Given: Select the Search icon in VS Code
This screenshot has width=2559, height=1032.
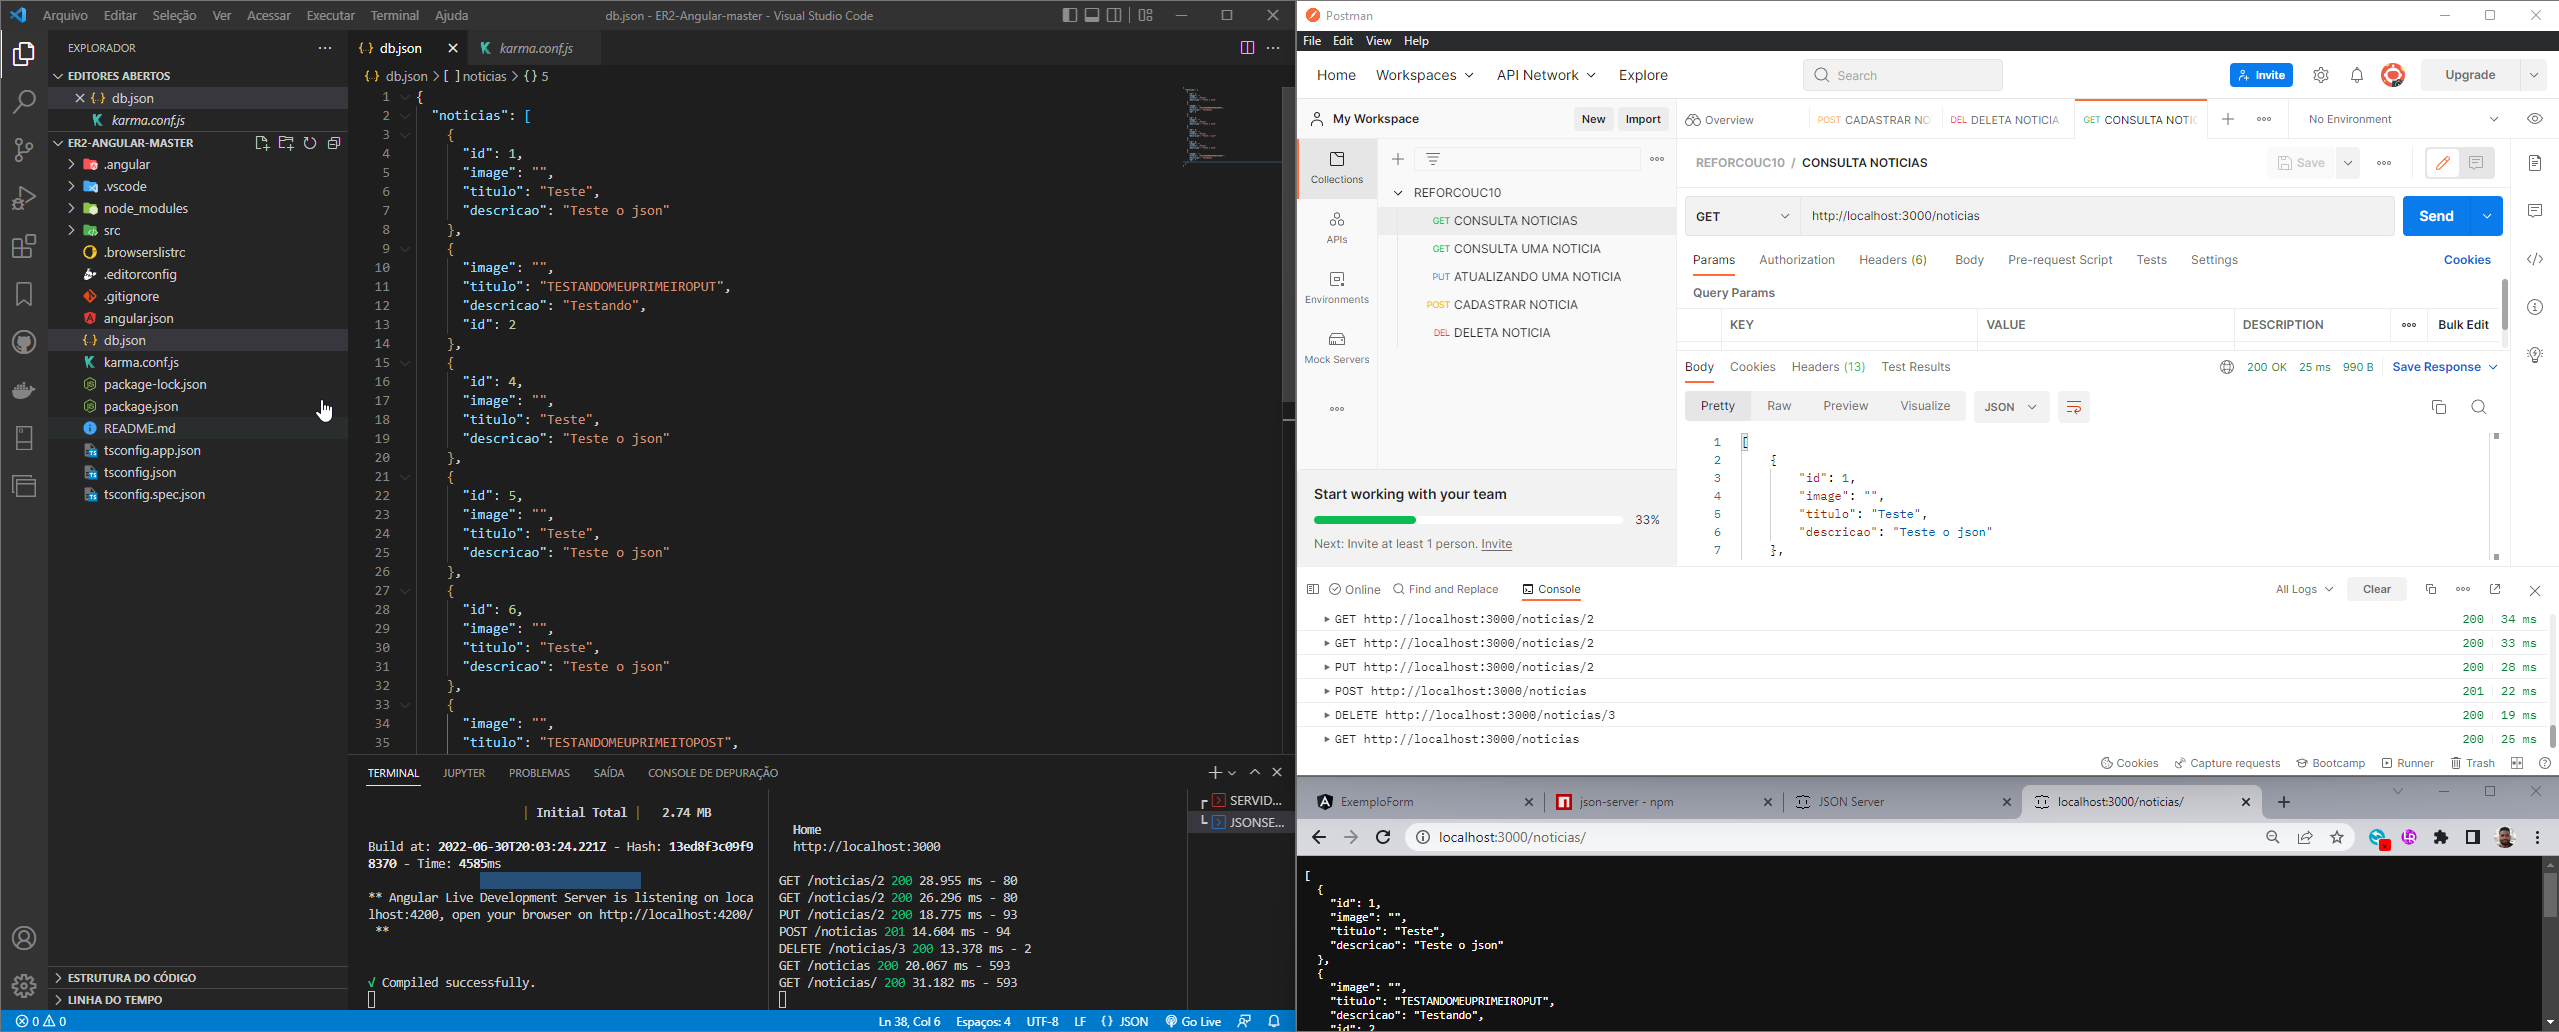Looking at the screenshot, I should tap(23, 100).
